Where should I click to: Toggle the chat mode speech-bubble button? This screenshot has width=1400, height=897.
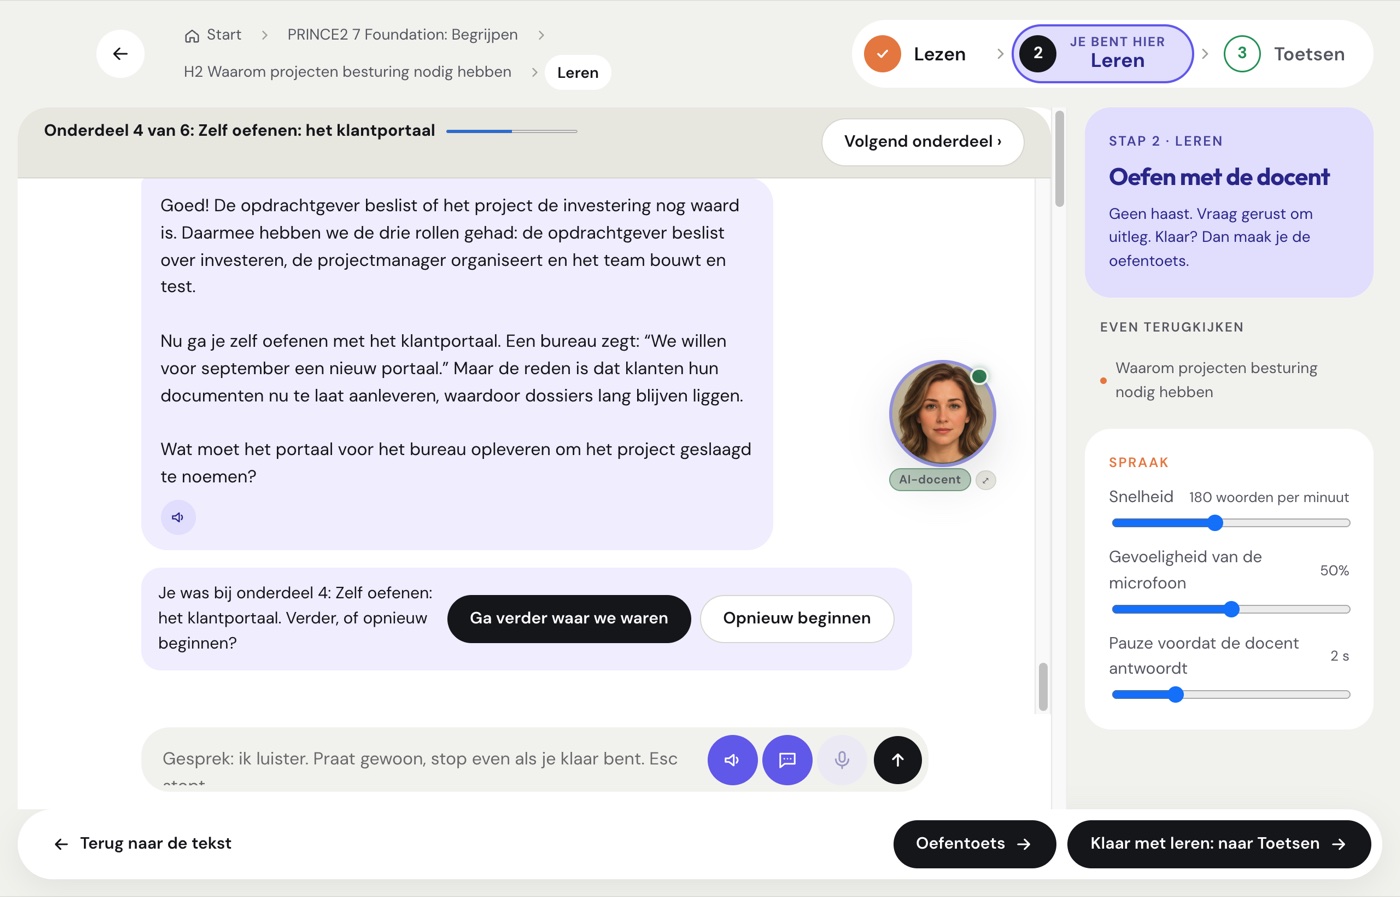(787, 760)
